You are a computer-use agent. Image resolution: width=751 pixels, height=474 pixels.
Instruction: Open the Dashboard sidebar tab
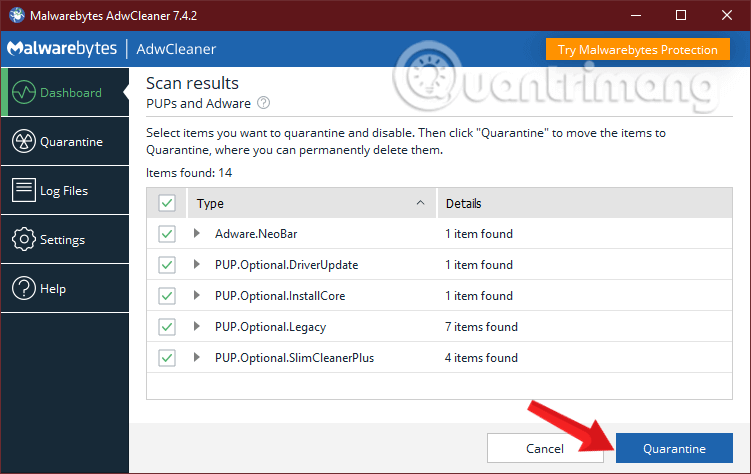coord(65,92)
